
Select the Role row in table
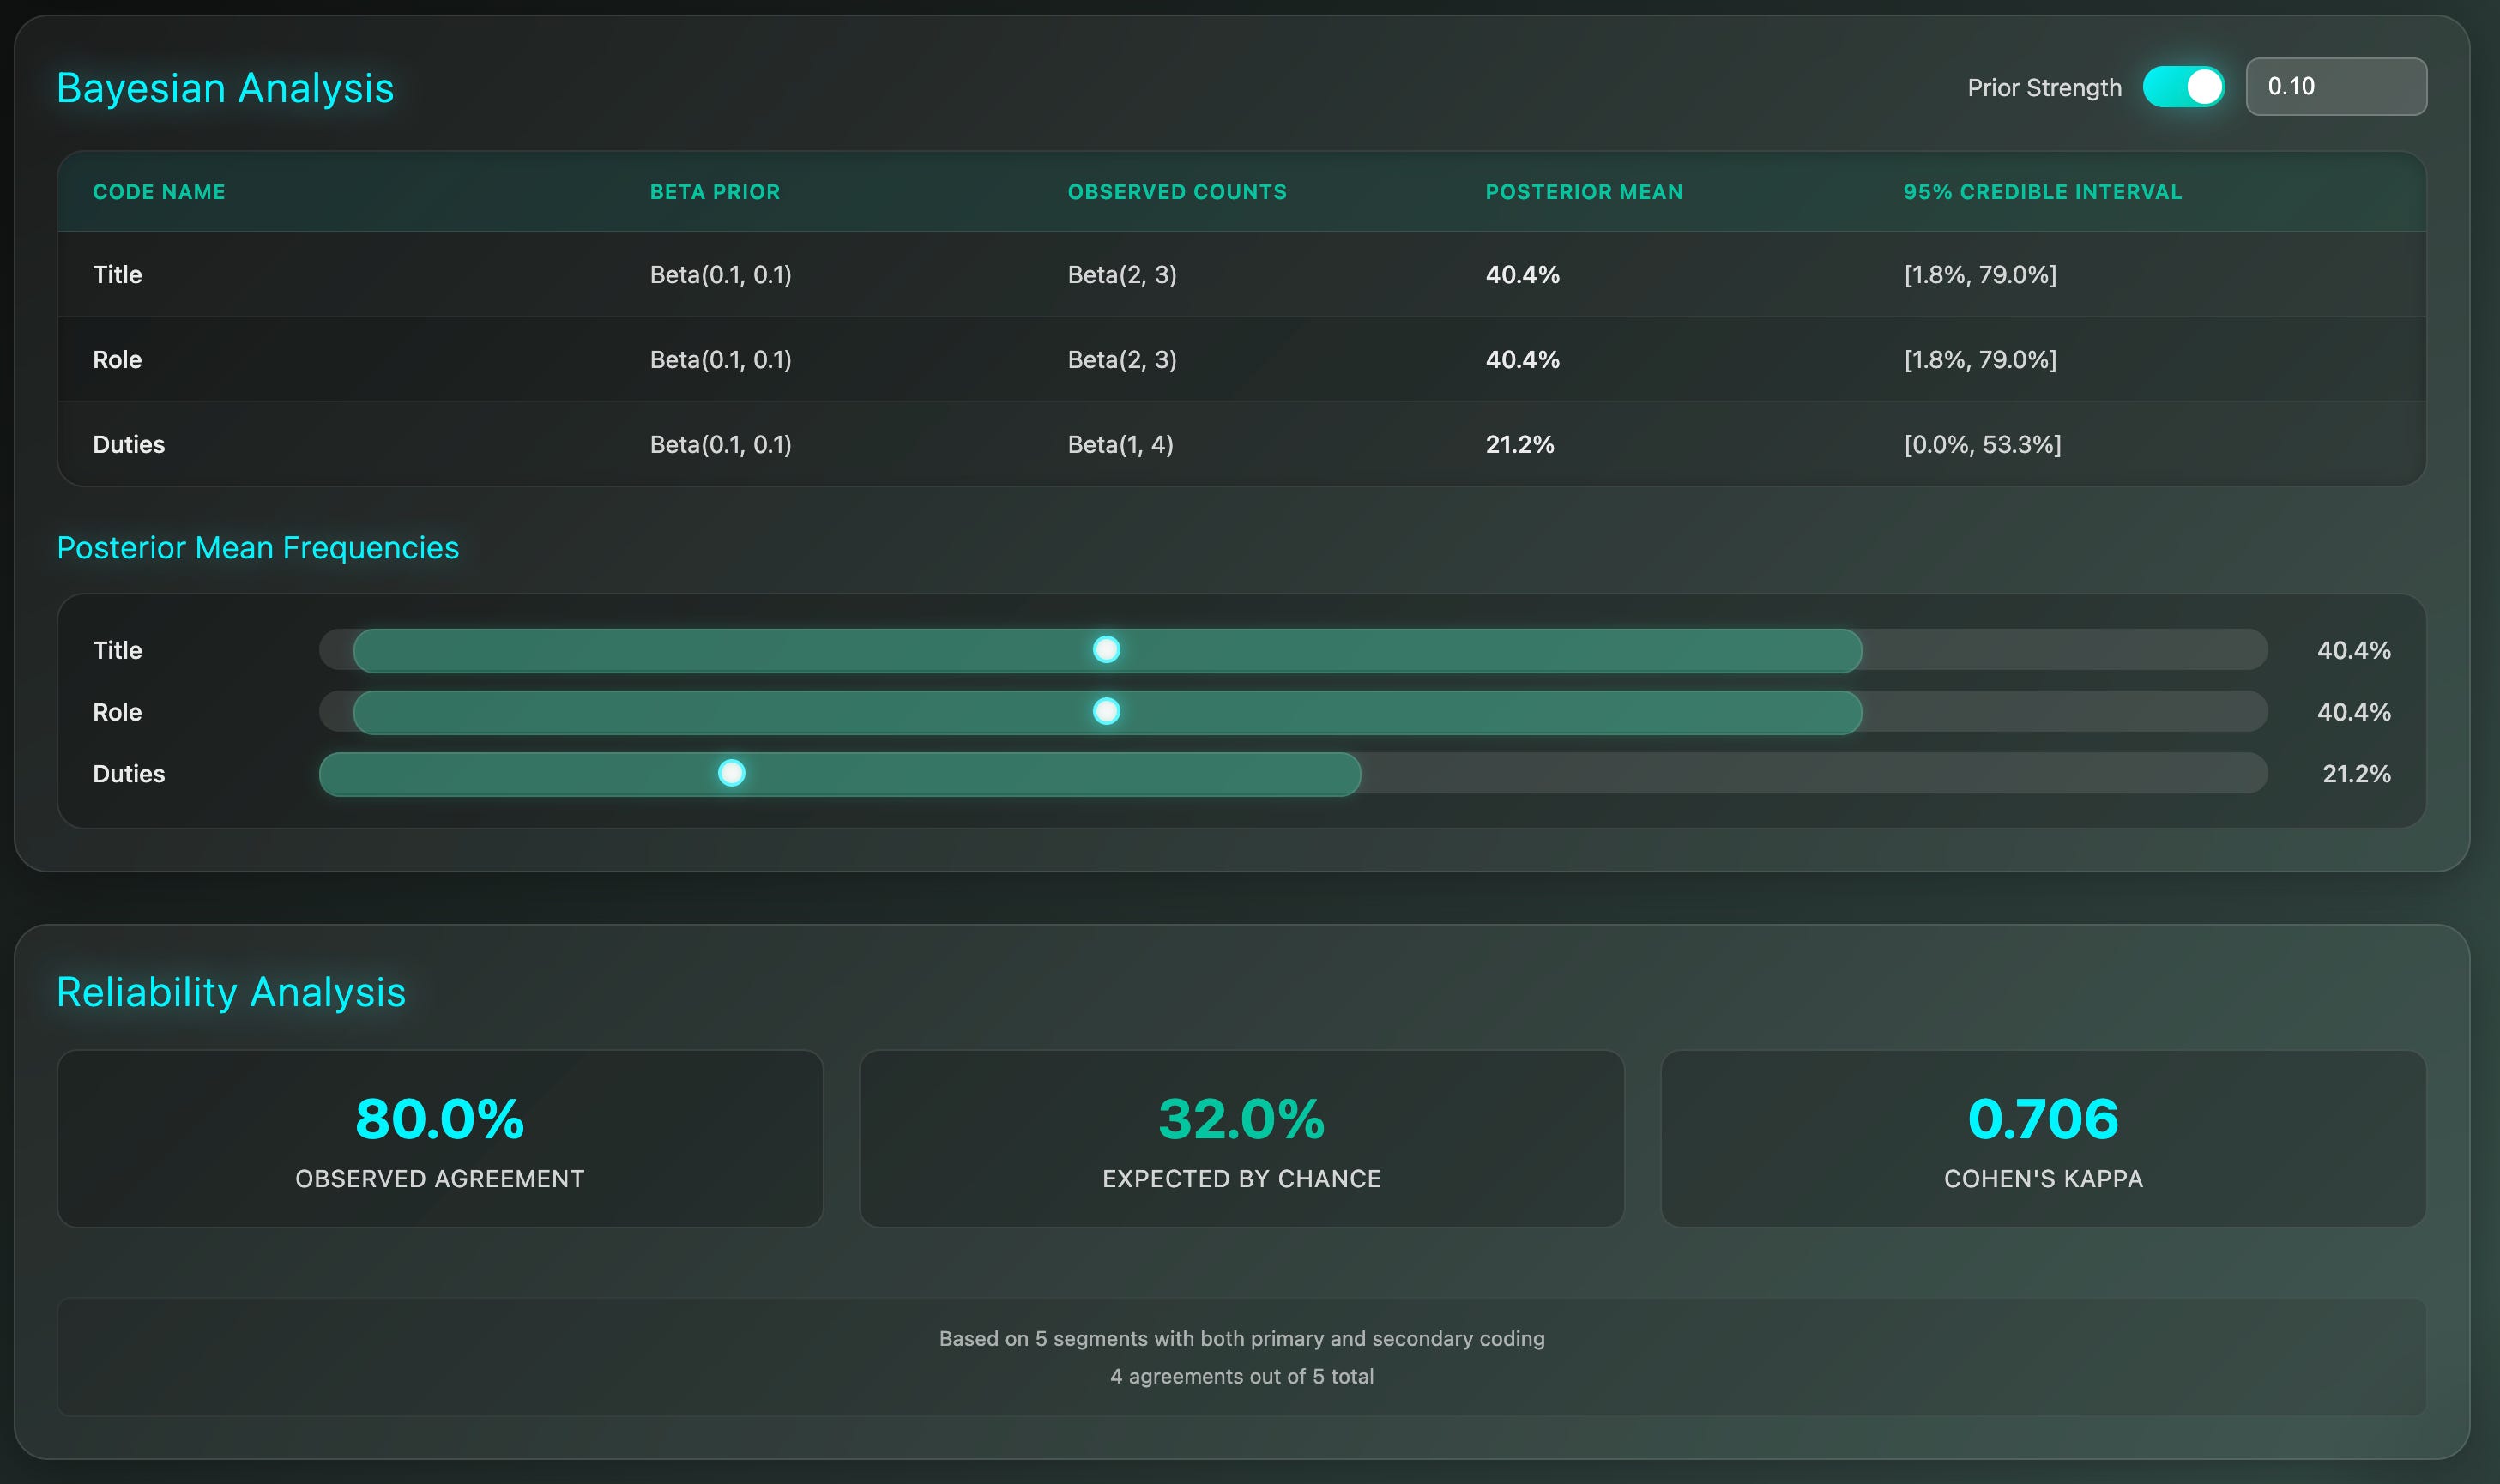[118, 360]
